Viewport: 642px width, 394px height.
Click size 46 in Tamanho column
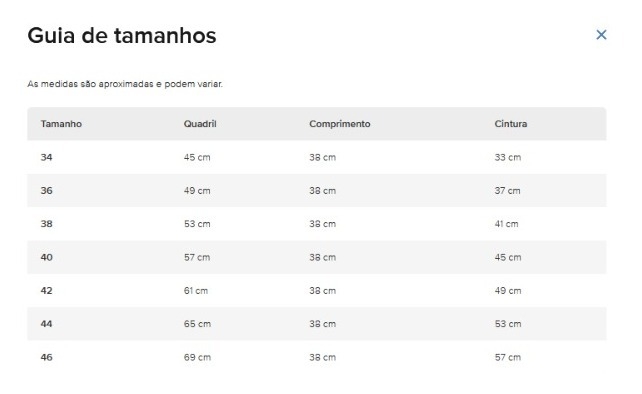[x=46, y=357]
